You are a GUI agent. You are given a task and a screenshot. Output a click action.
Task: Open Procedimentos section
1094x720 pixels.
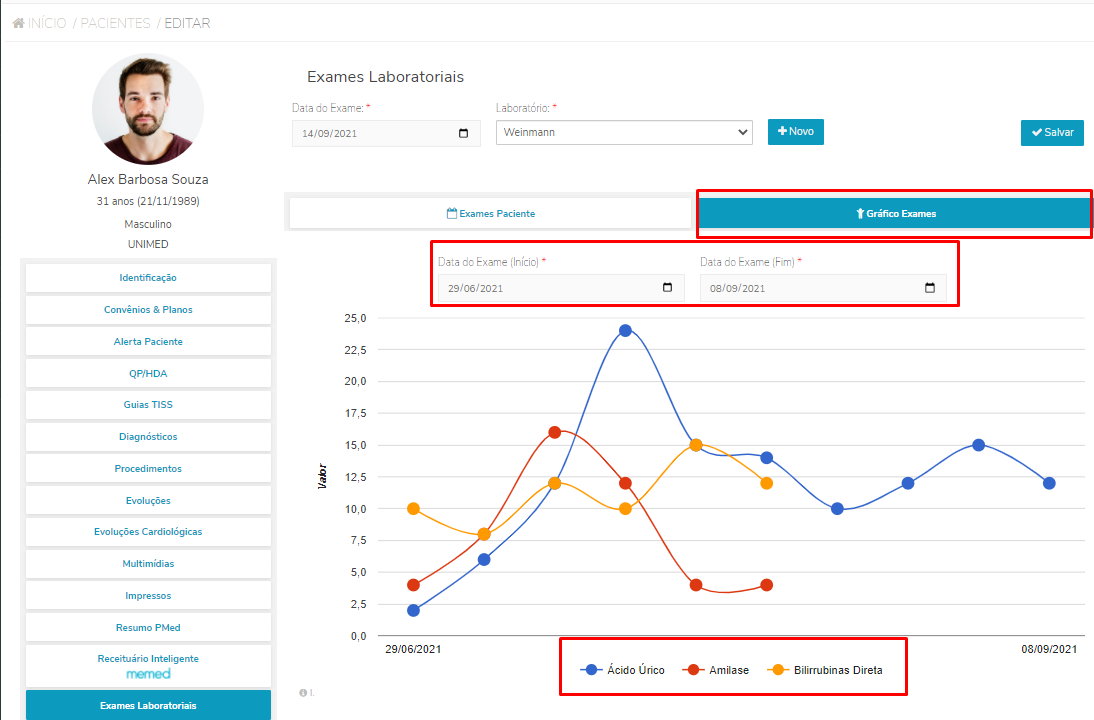pyautogui.click(x=148, y=469)
